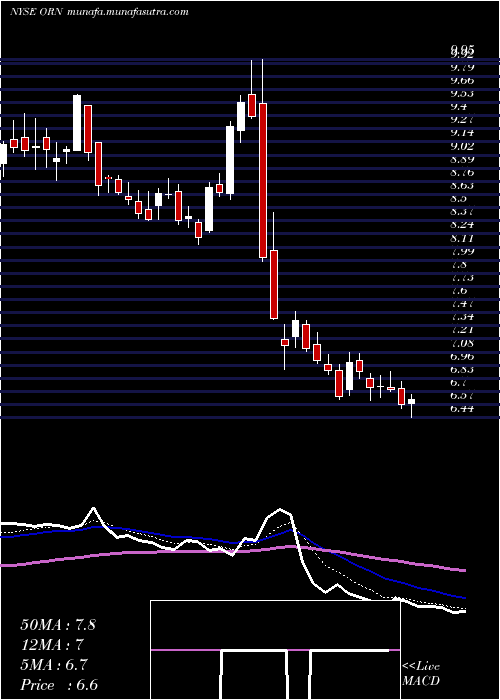Click the 6.44 price axis label
Viewport: 500px width, 700px height.
click(462, 408)
